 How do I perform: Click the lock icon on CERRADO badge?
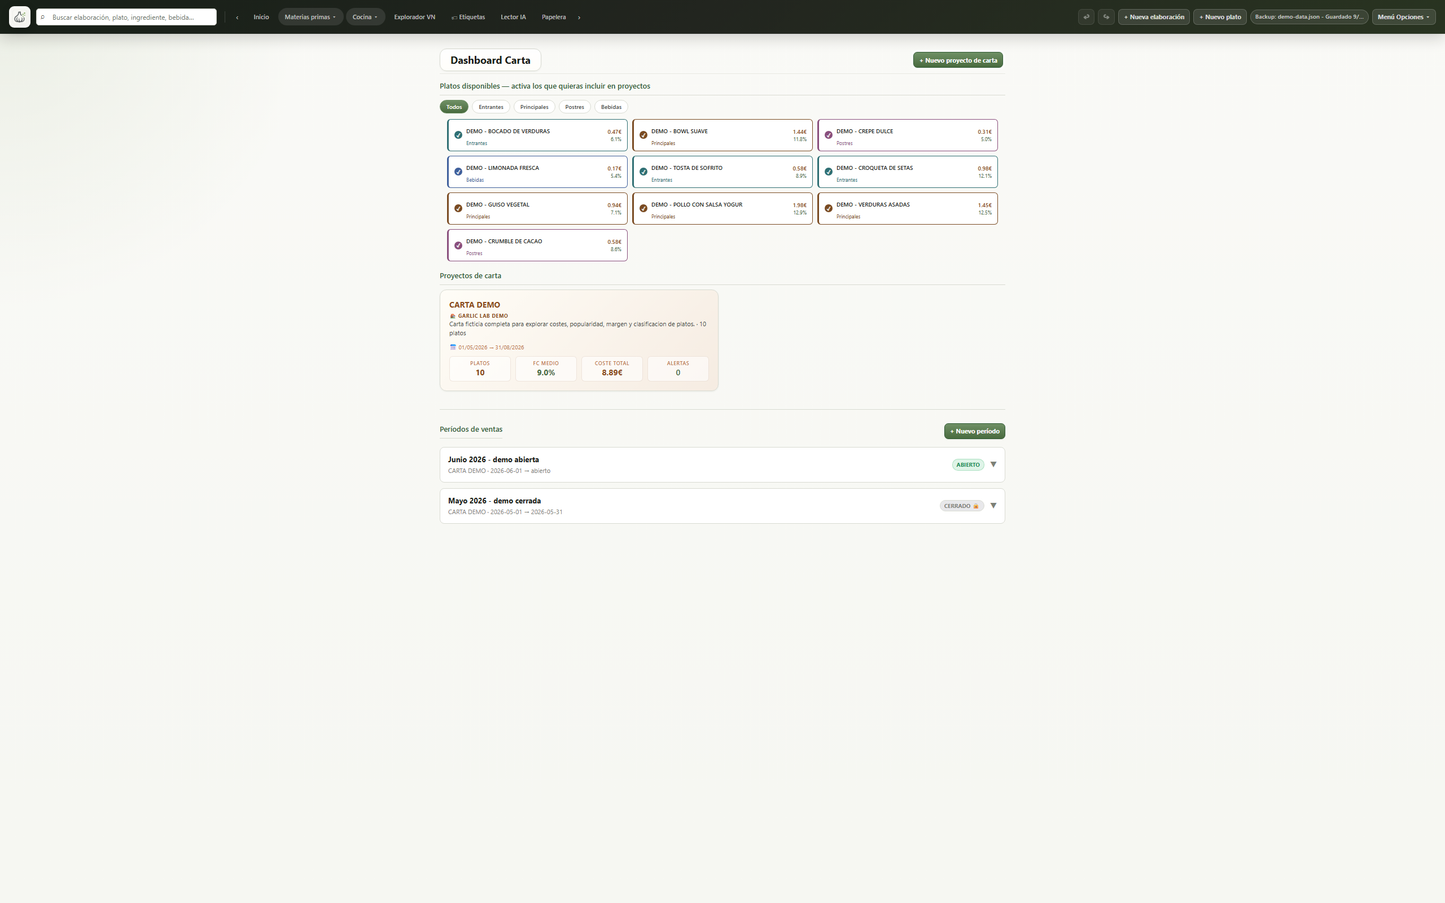976,506
